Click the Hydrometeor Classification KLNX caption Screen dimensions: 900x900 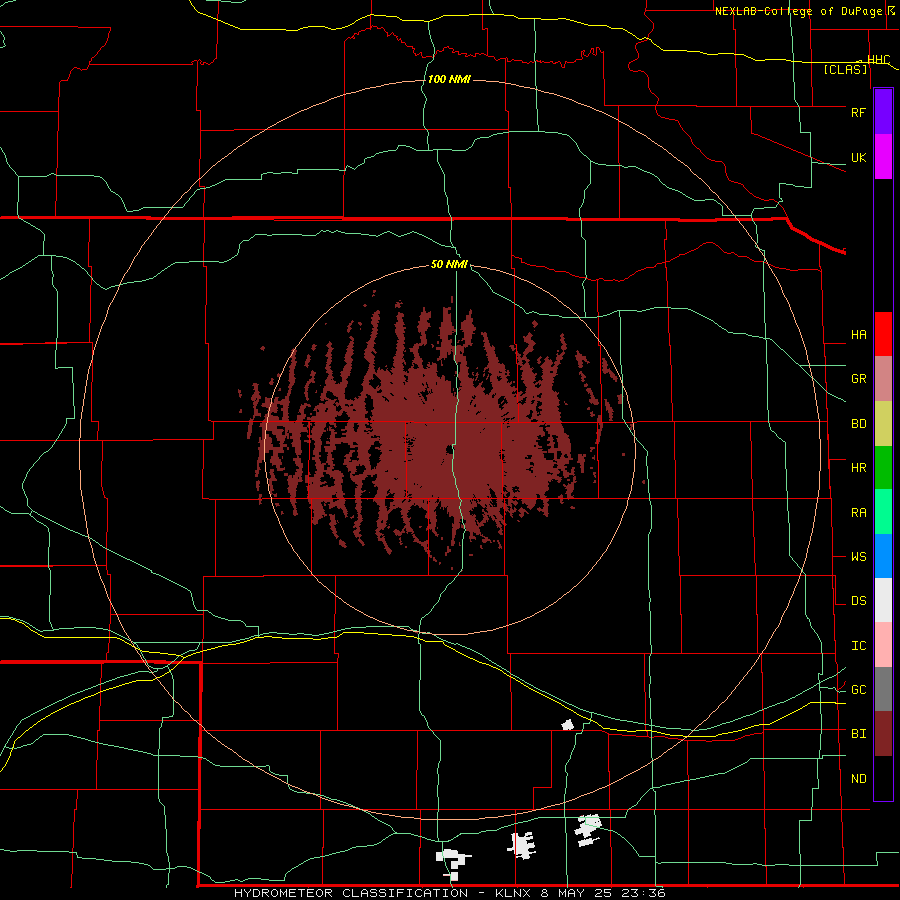pyautogui.click(x=450, y=893)
